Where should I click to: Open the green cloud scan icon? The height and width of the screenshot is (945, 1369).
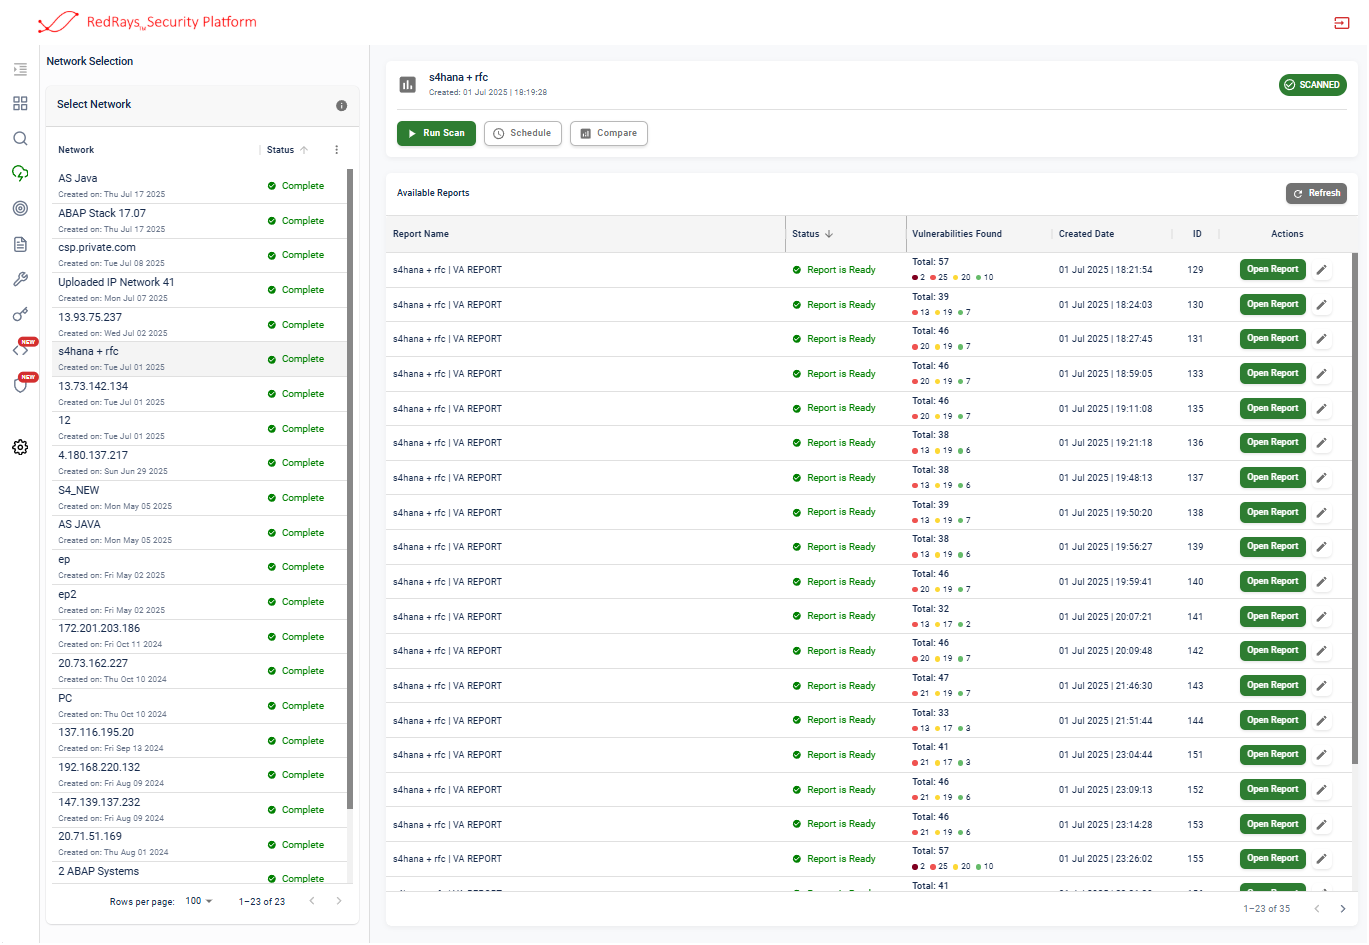20,173
